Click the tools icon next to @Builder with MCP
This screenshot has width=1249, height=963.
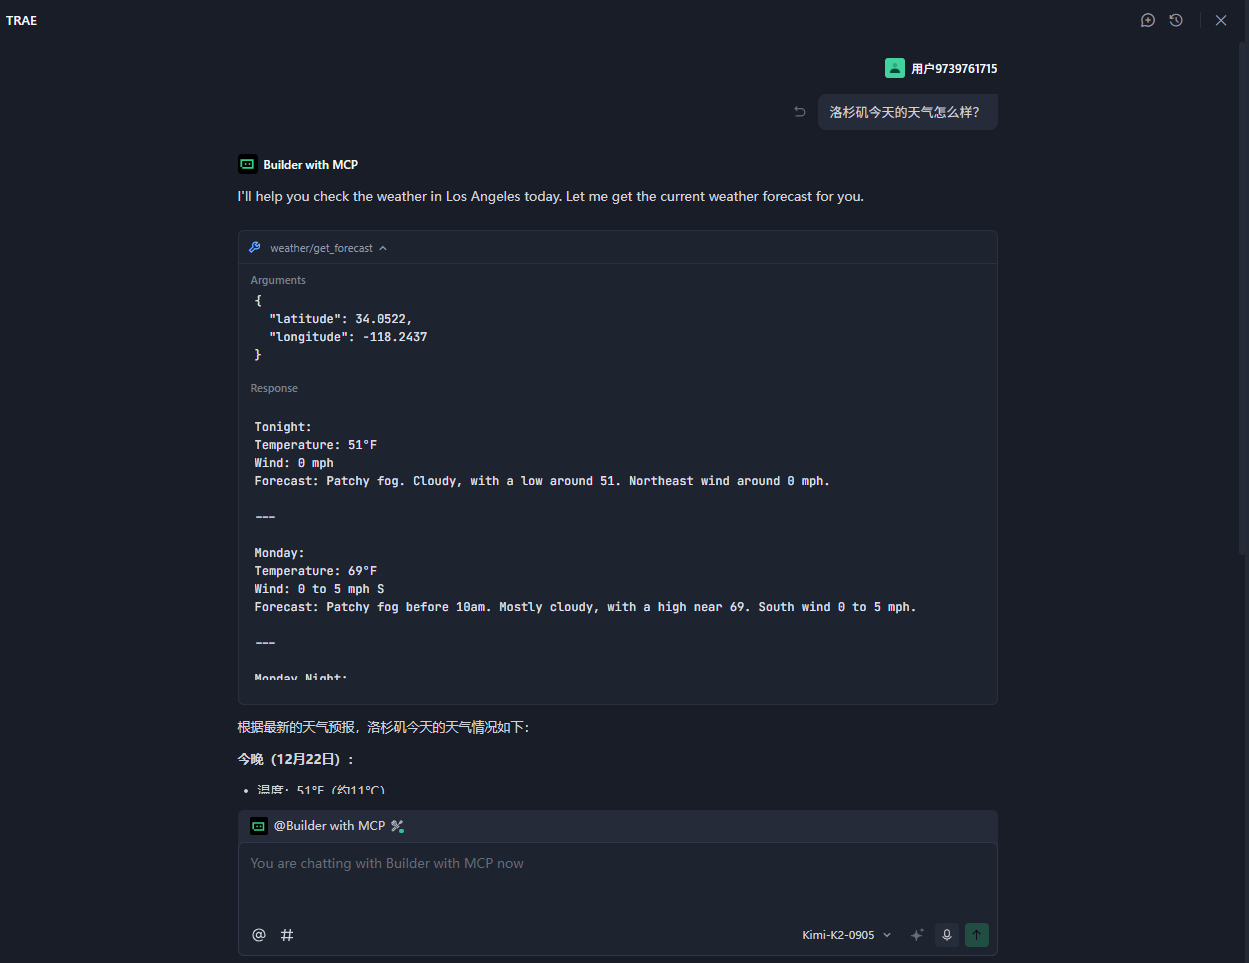[x=397, y=826]
